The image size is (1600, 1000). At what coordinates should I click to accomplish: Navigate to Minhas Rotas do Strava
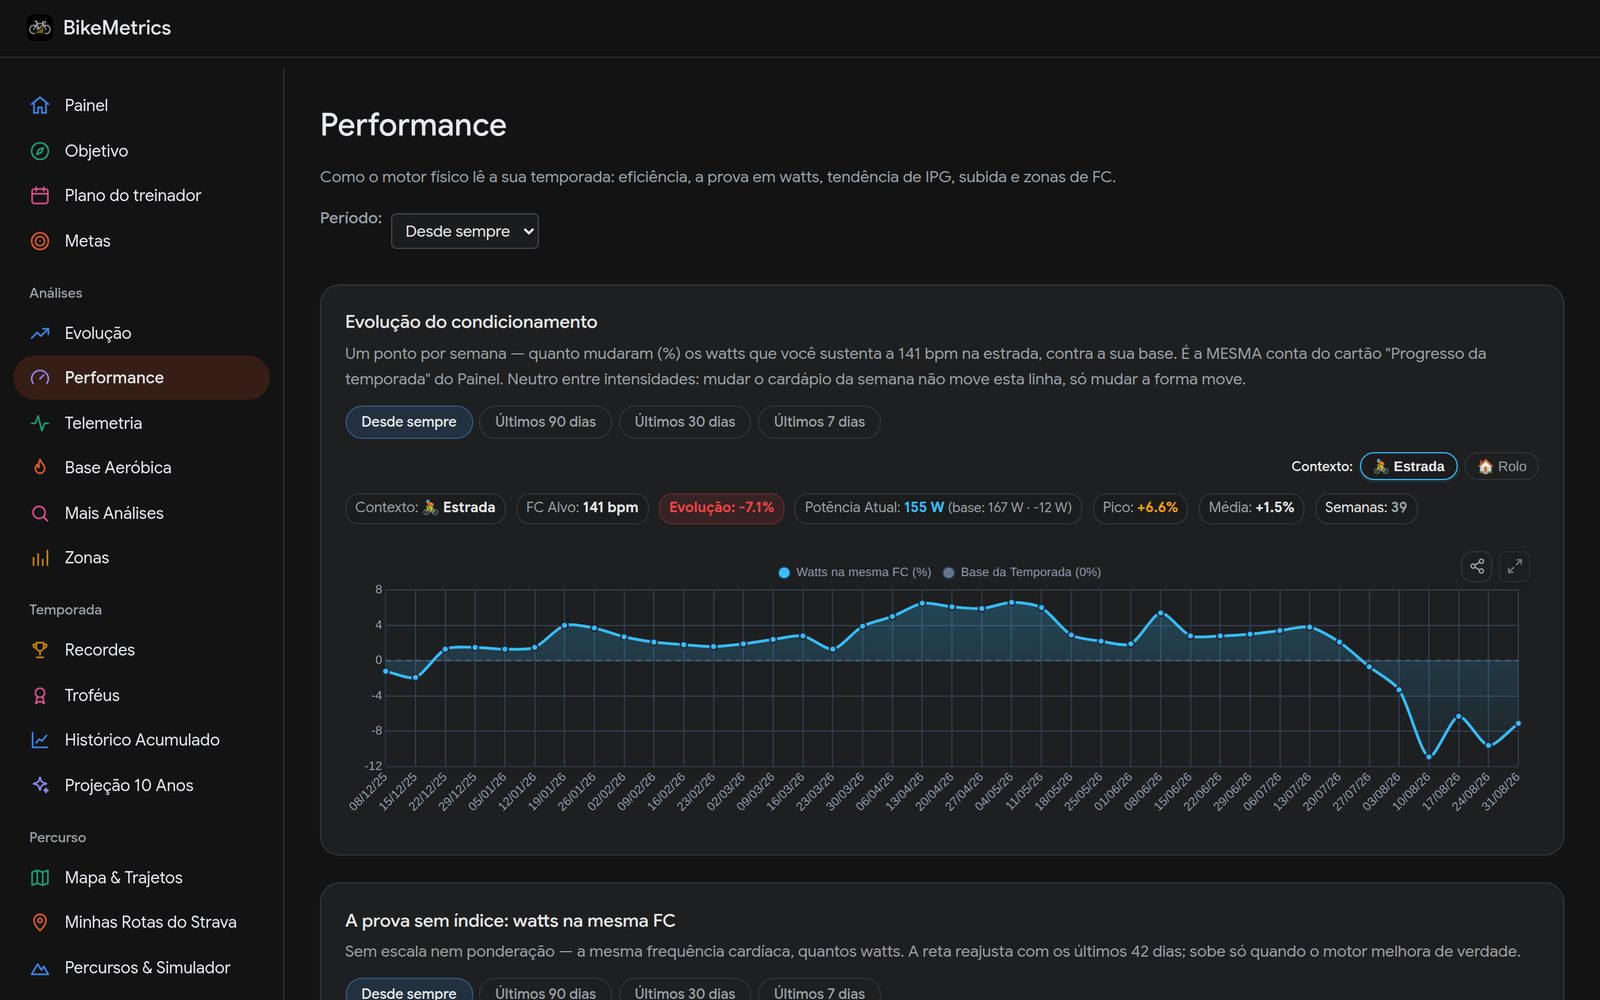coord(142,922)
